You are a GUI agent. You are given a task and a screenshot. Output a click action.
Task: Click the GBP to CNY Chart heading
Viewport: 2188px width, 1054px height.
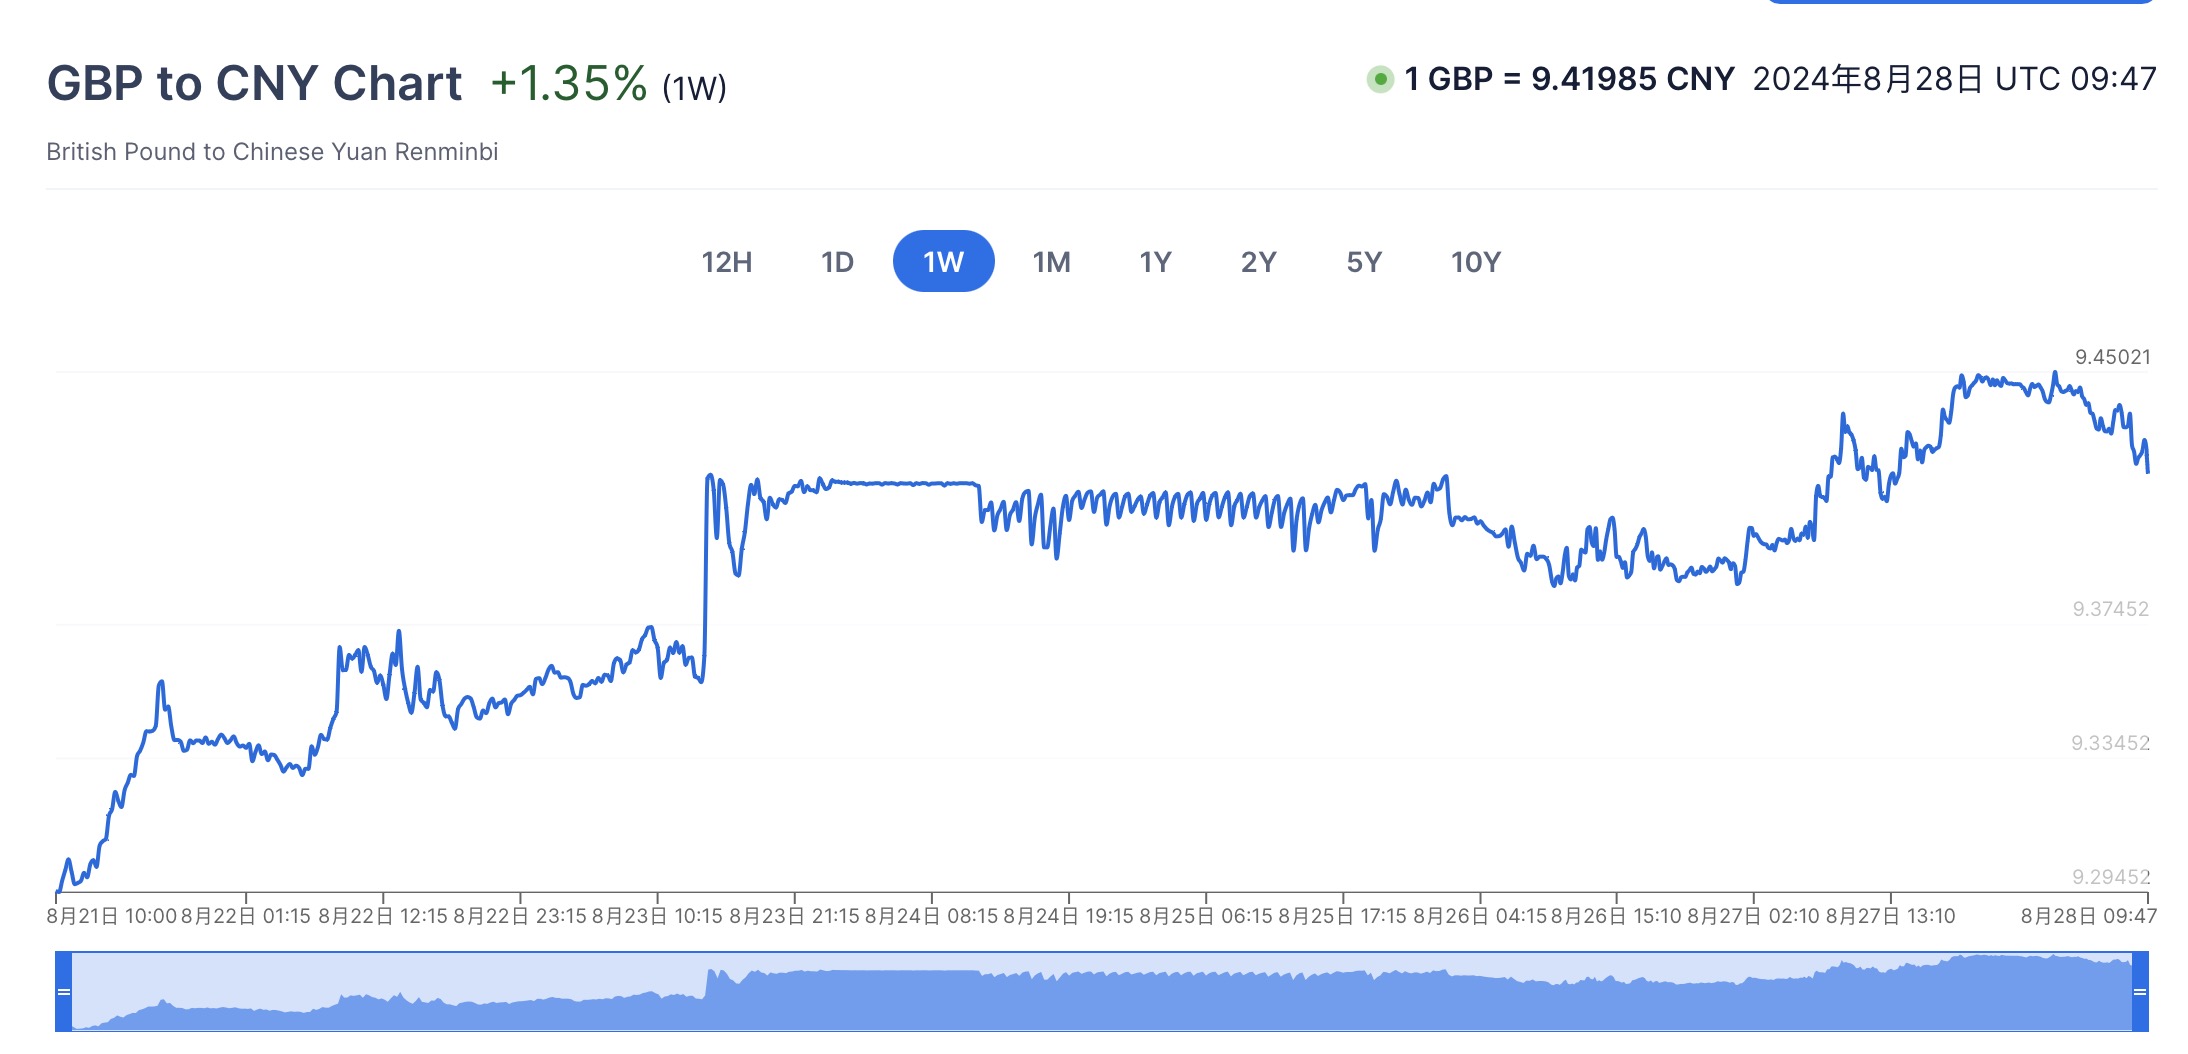tap(255, 83)
